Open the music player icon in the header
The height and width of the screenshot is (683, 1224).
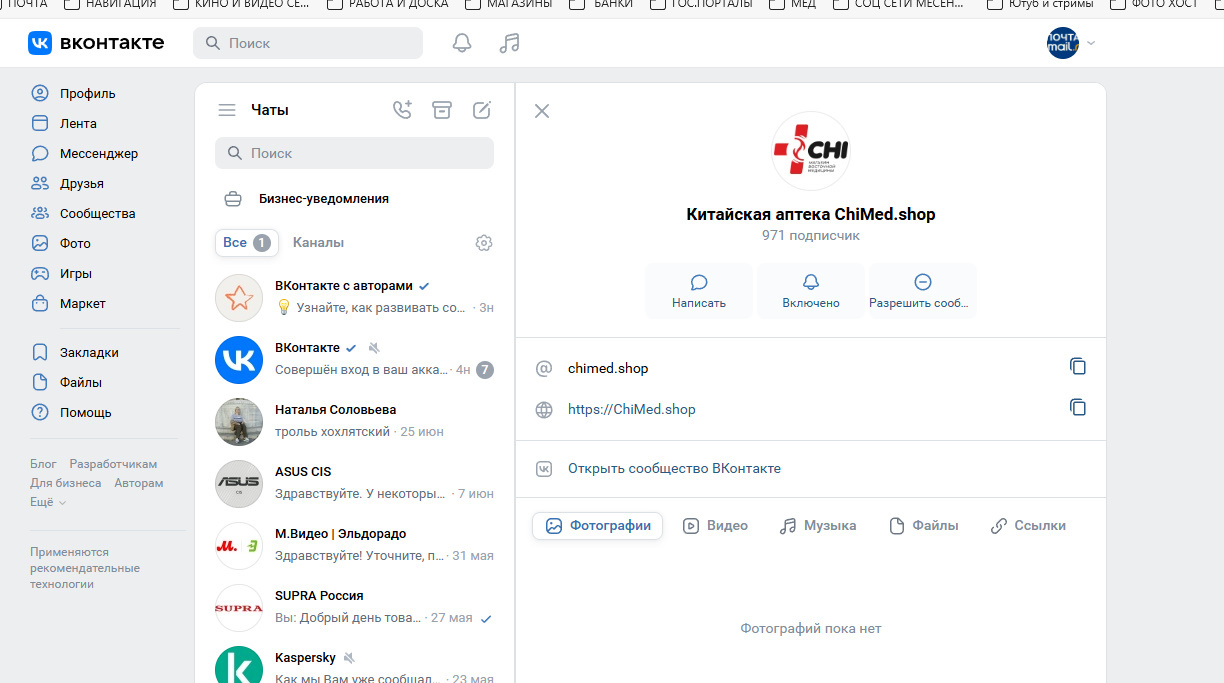coord(510,43)
